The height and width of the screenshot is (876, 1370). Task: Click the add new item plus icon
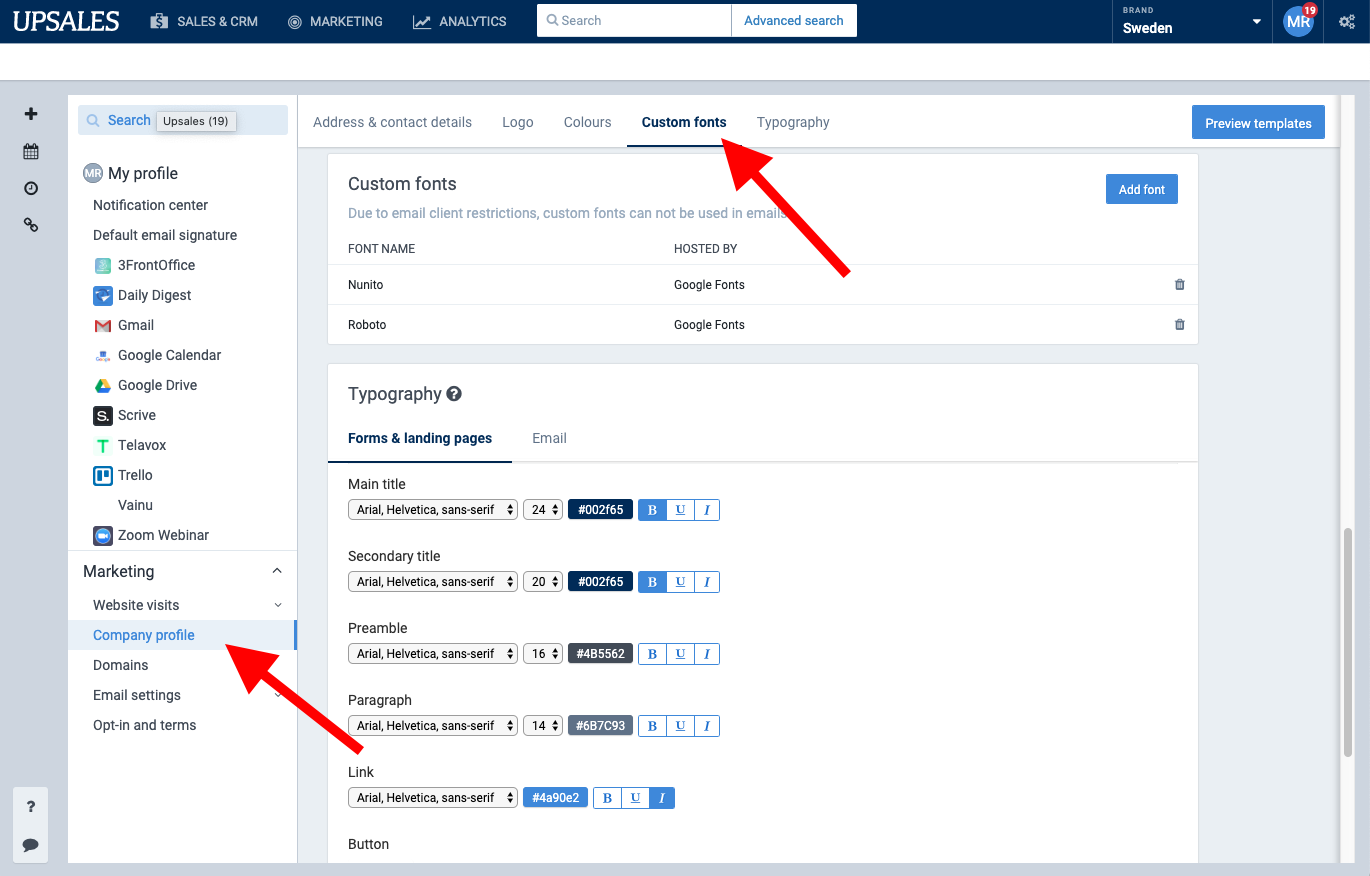(30, 113)
